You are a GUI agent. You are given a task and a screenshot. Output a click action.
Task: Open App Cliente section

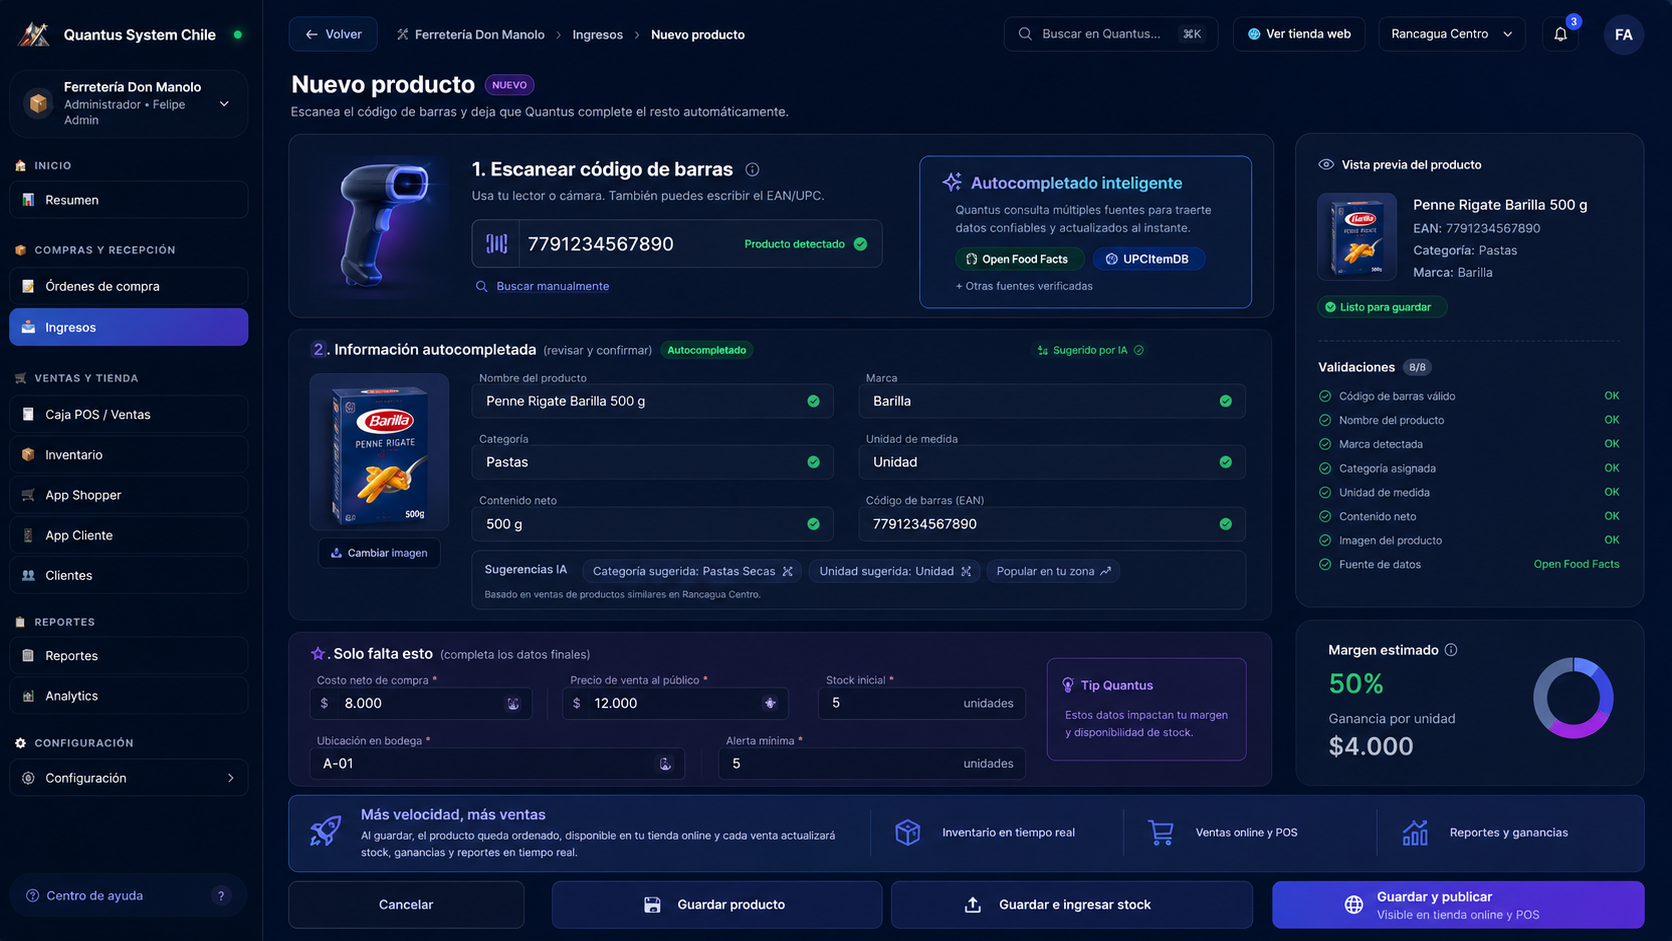[129, 535]
